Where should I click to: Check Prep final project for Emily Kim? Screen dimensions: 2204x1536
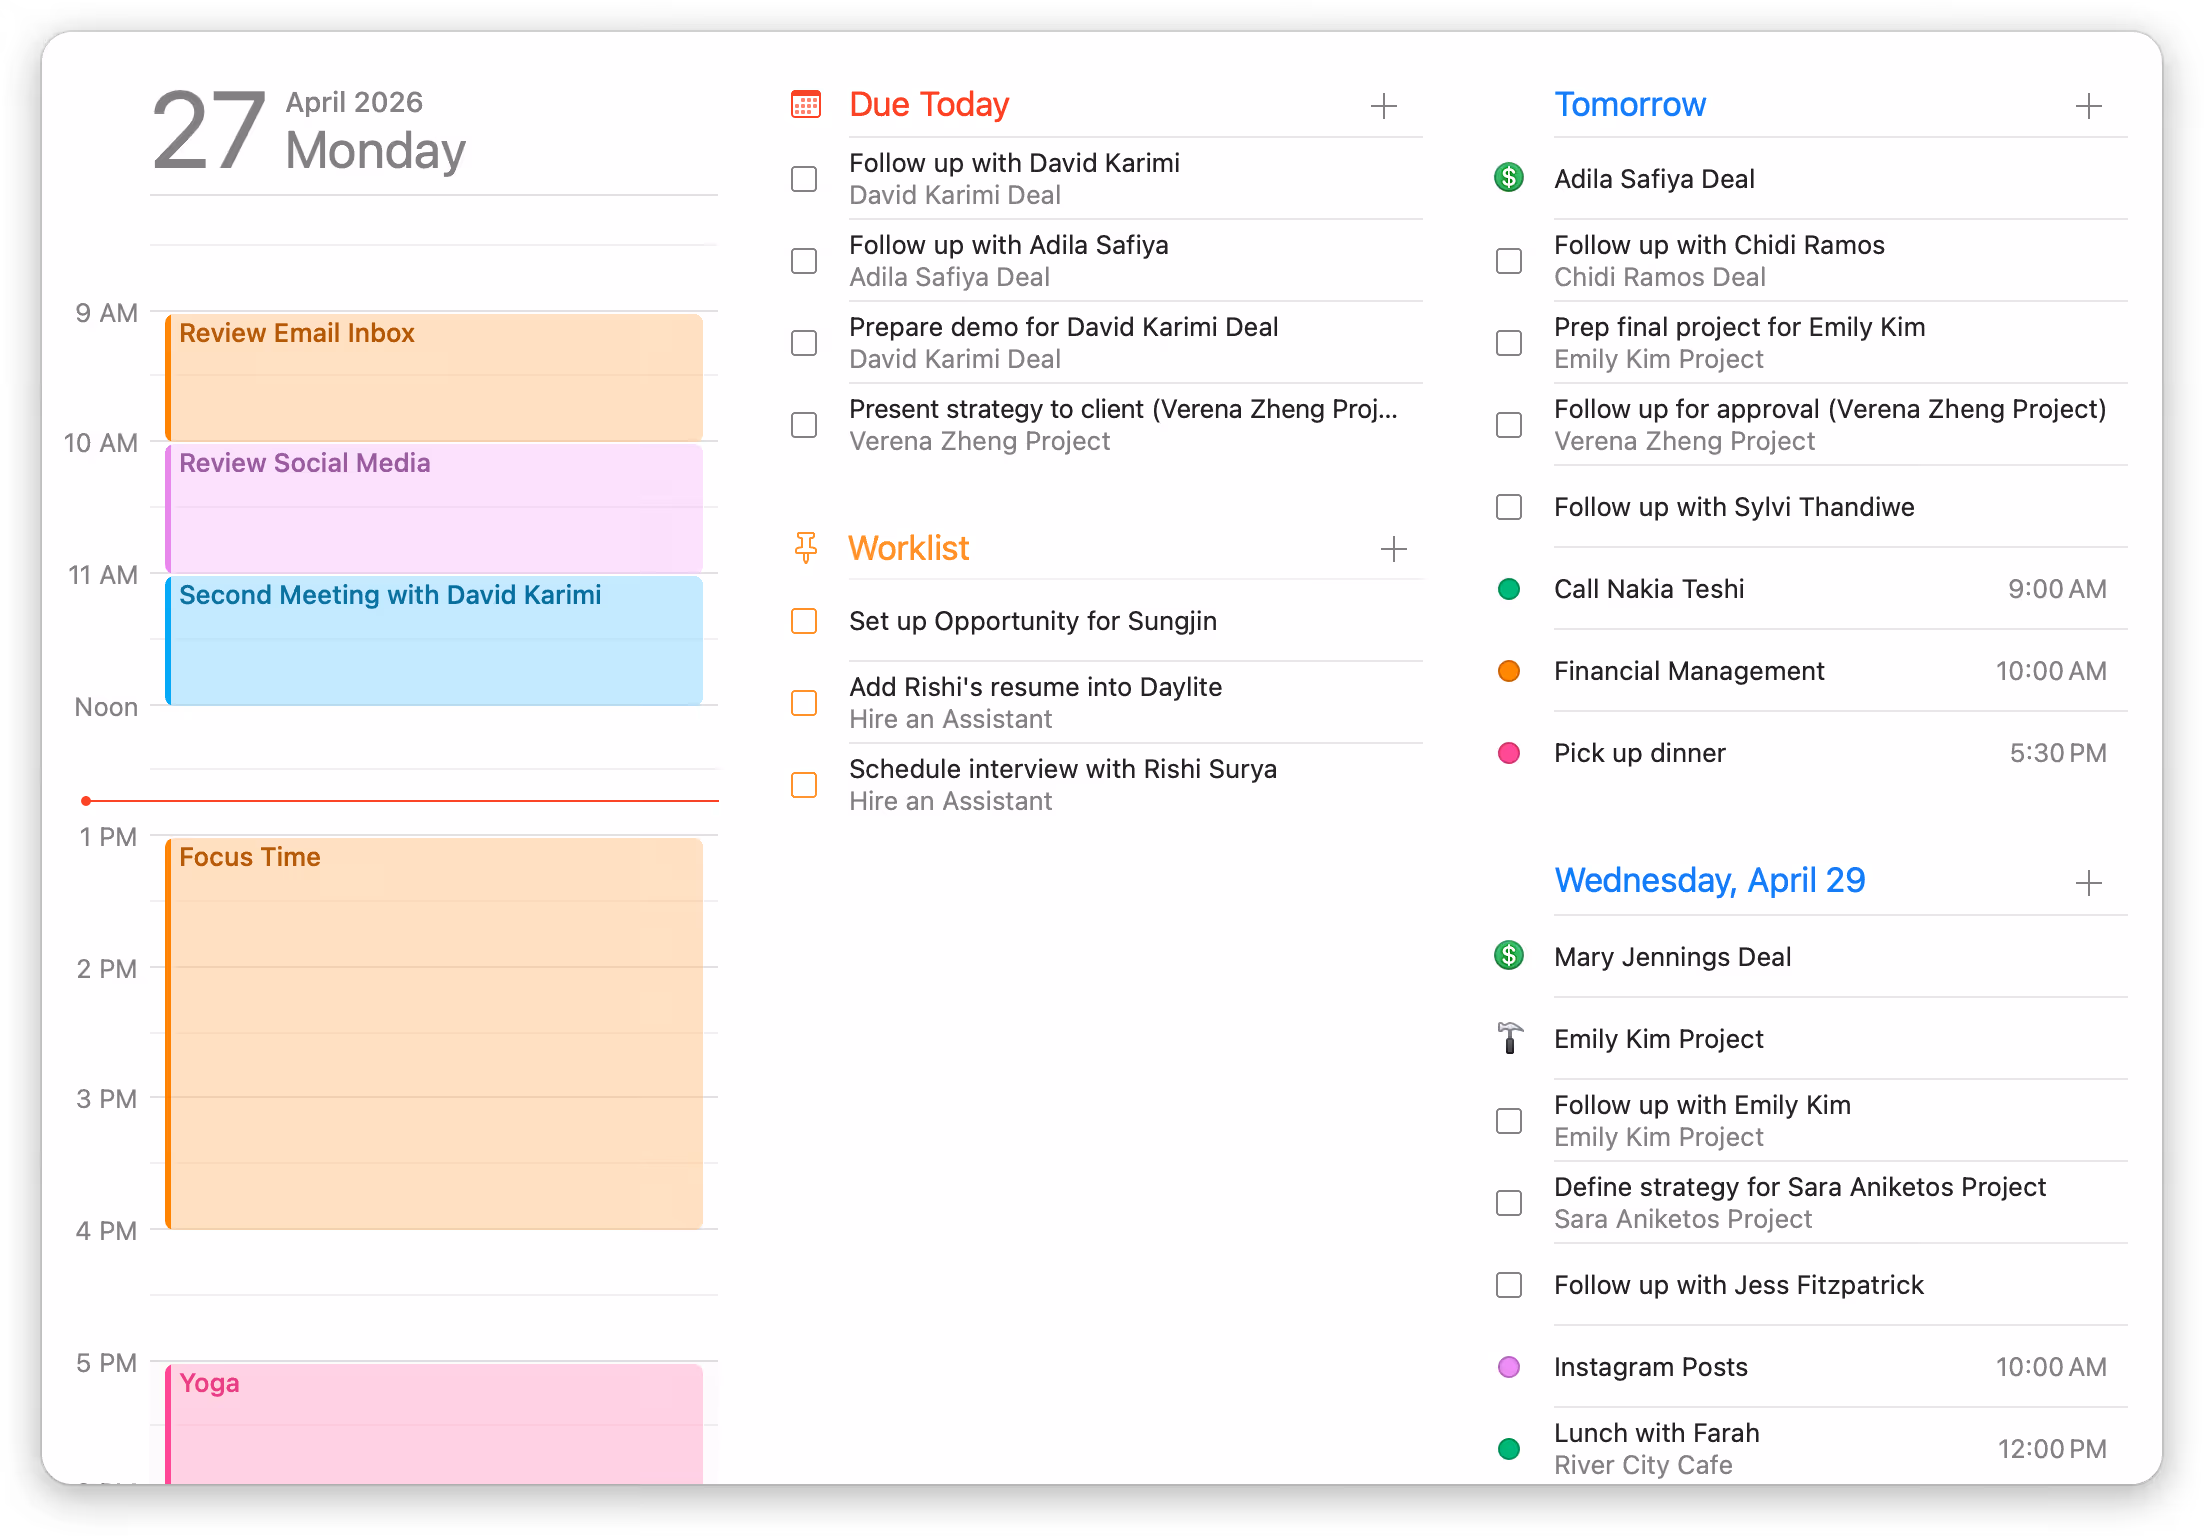[x=1509, y=343]
